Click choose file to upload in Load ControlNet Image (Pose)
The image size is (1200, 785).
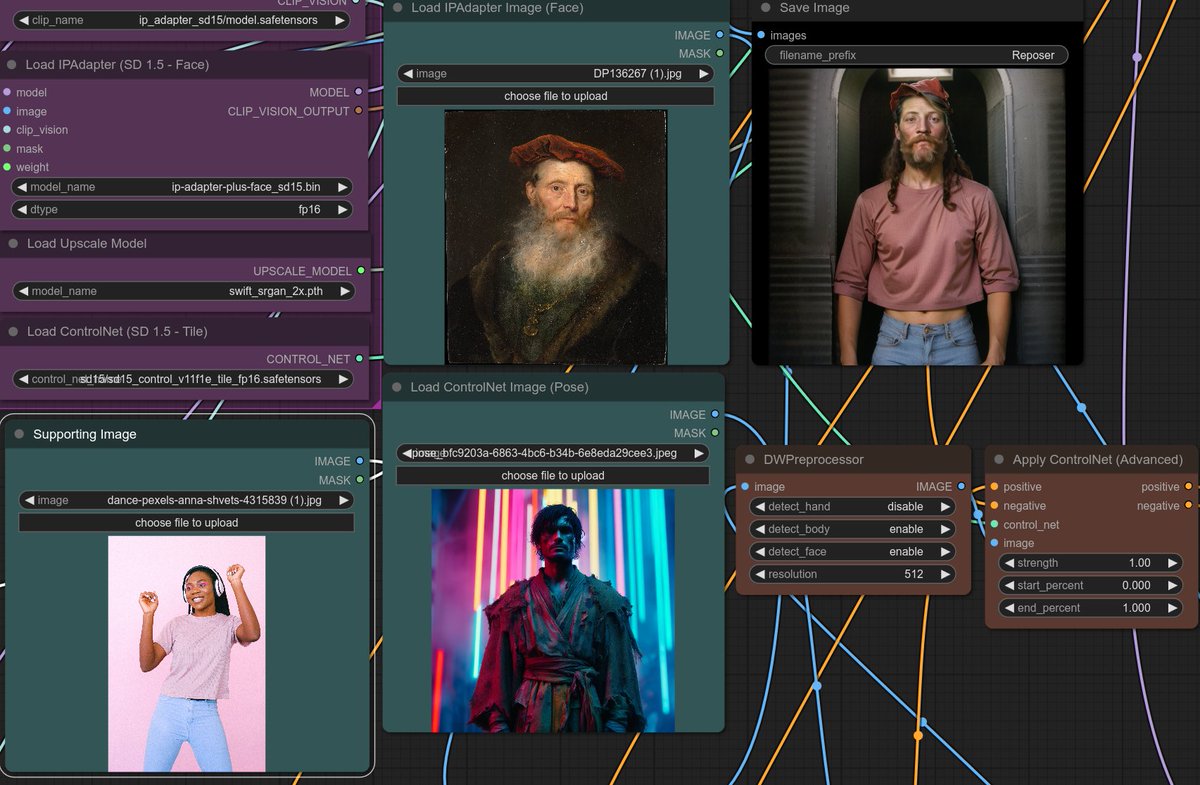click(553, 475)
